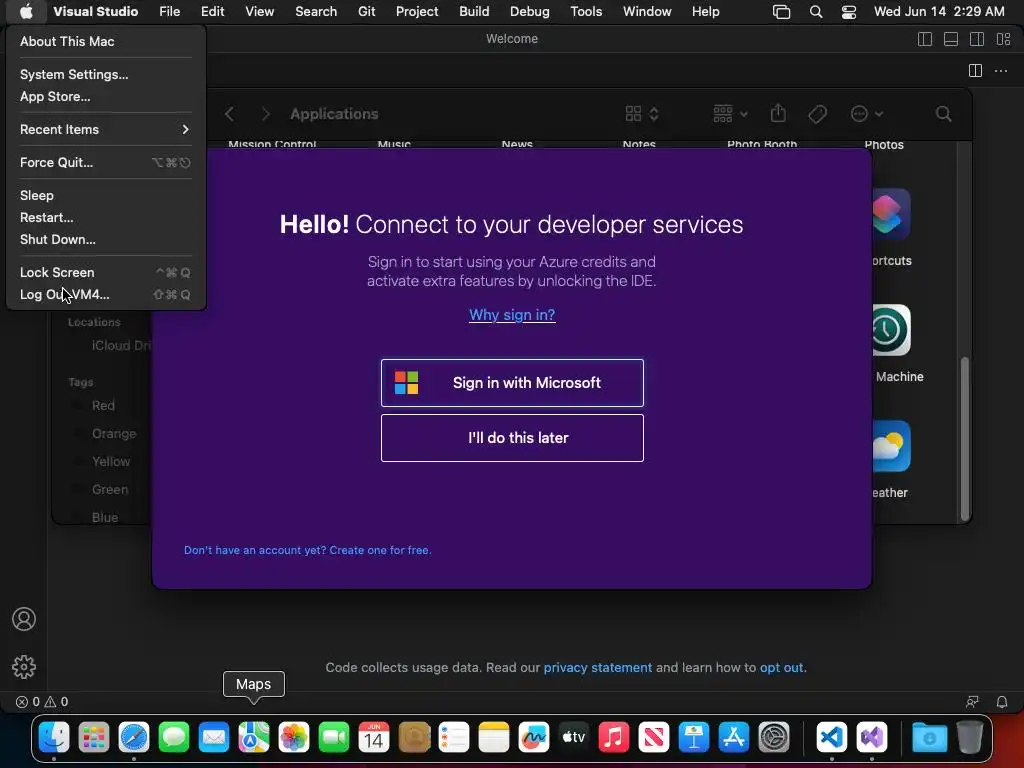Open System Settings from the Dock
The width and height of the screenshot is (1024, 768).
click(x=774, y=738)
